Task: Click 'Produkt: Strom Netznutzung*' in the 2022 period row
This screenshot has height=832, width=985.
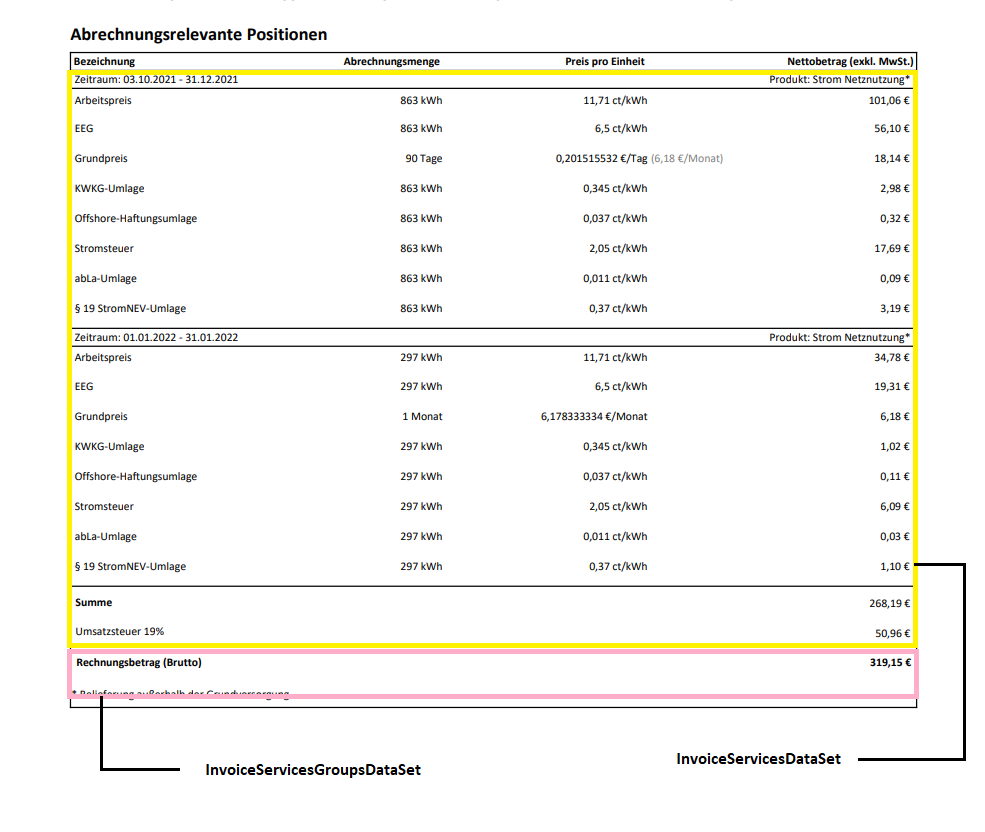Action: 839,337
